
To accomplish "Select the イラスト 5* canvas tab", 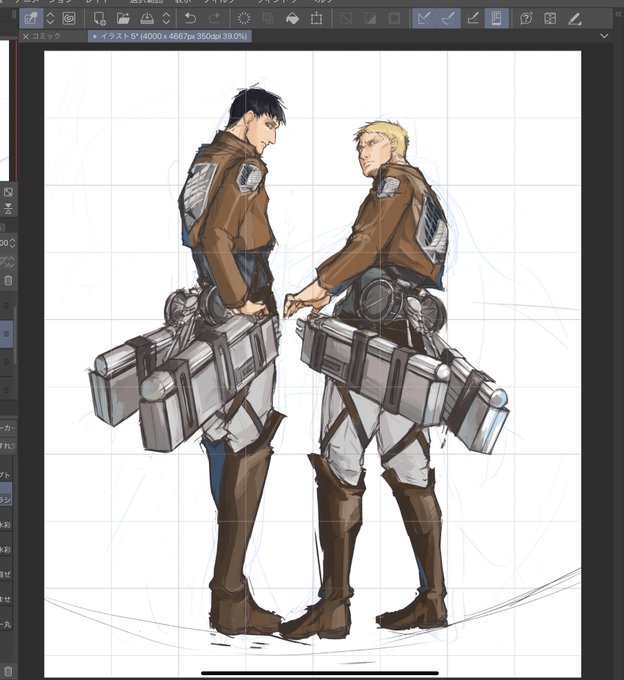I will [170, 36].
